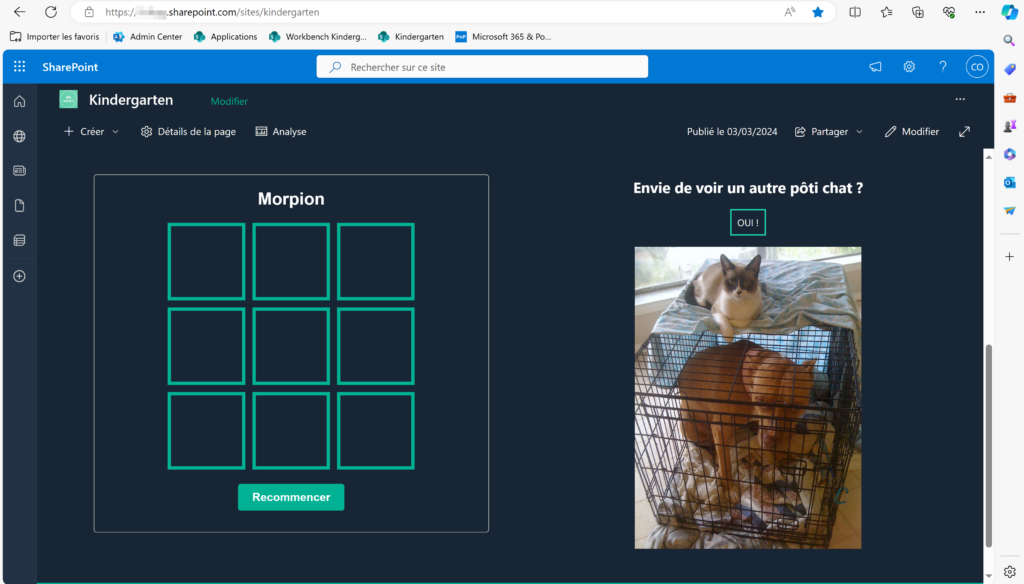Click the OUI ! button
This screenshot has width=1024, height=584.
coord(748,223)
